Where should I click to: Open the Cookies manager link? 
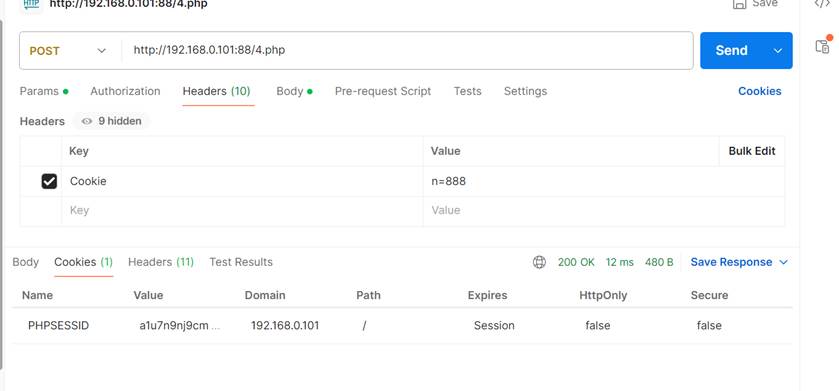point(760,91)
